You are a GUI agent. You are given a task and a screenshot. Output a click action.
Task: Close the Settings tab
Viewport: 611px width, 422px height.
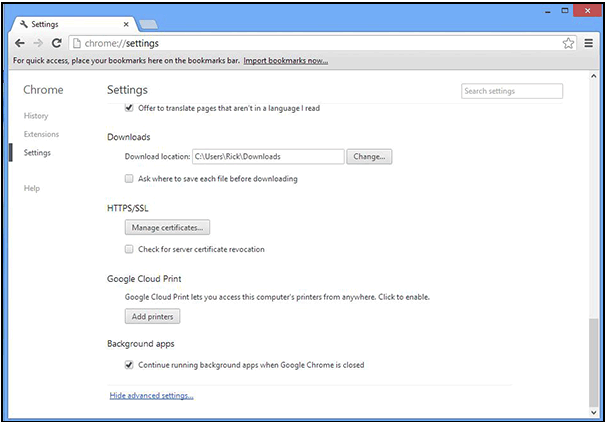(x=126, y=24)
